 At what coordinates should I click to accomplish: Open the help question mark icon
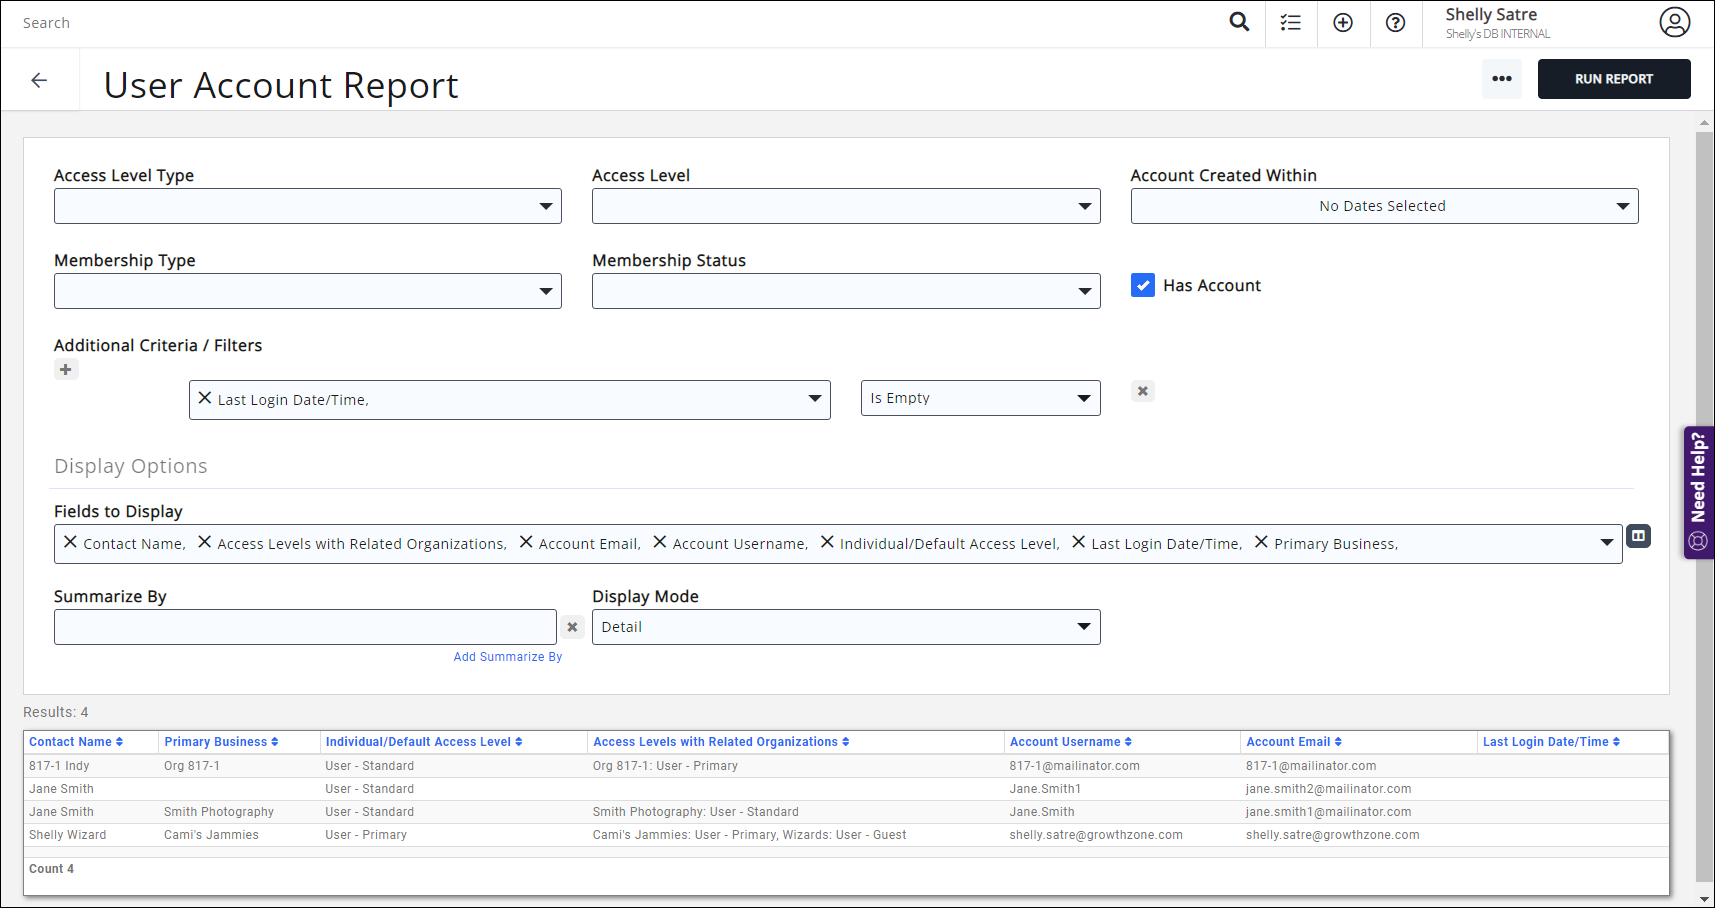click(x=1396, y=21)
